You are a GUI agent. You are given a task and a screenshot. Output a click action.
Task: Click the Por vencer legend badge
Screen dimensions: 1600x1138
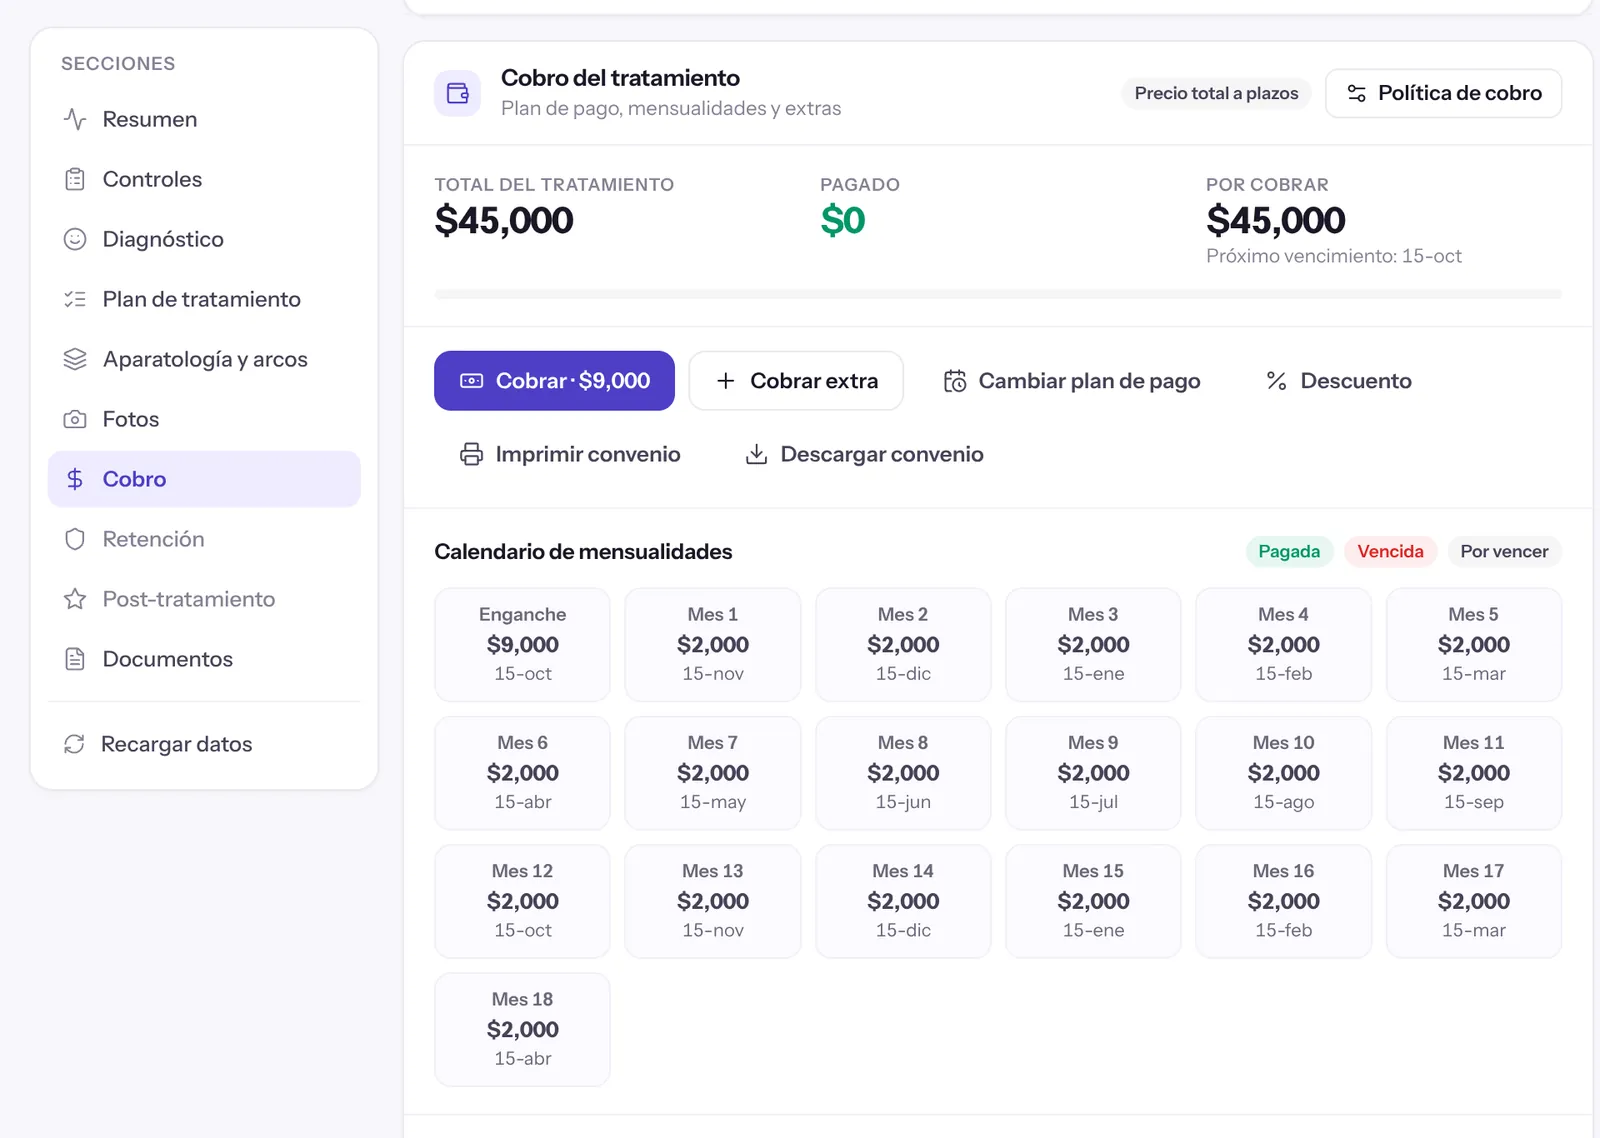click(1504, 552)
